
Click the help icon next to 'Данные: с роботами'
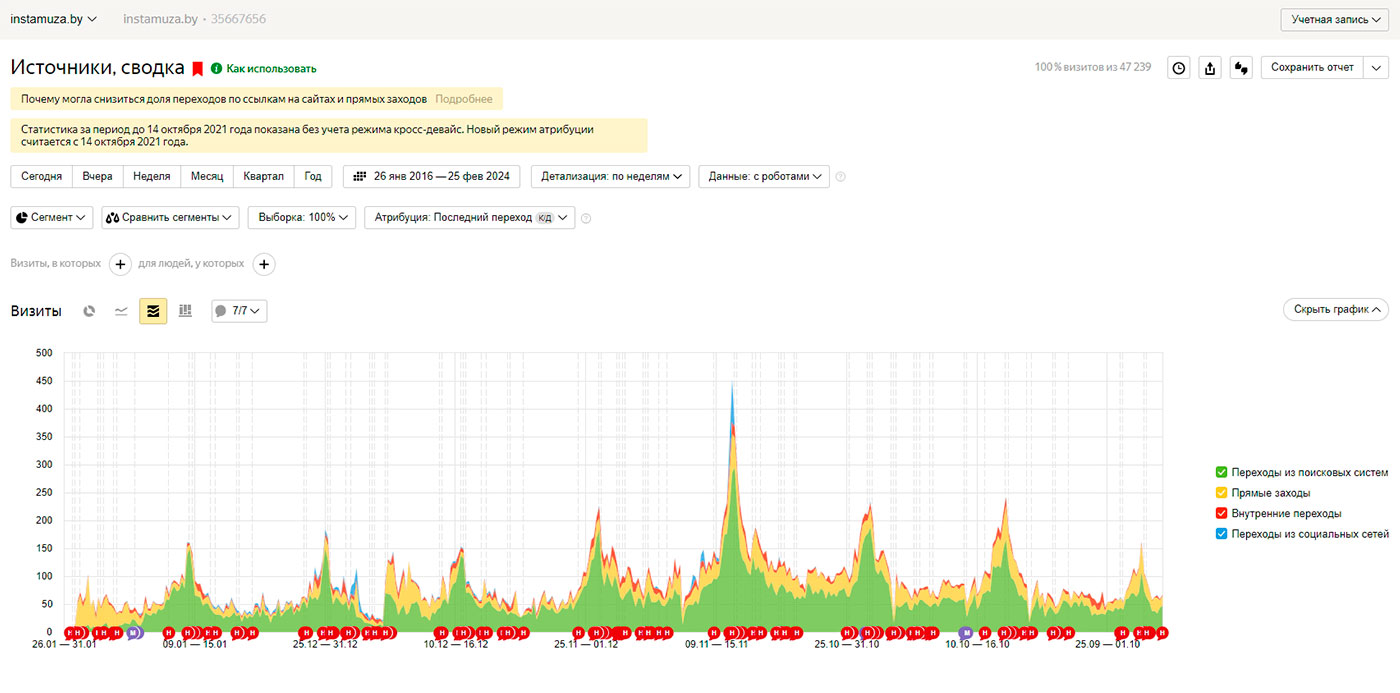click(840, 177)
